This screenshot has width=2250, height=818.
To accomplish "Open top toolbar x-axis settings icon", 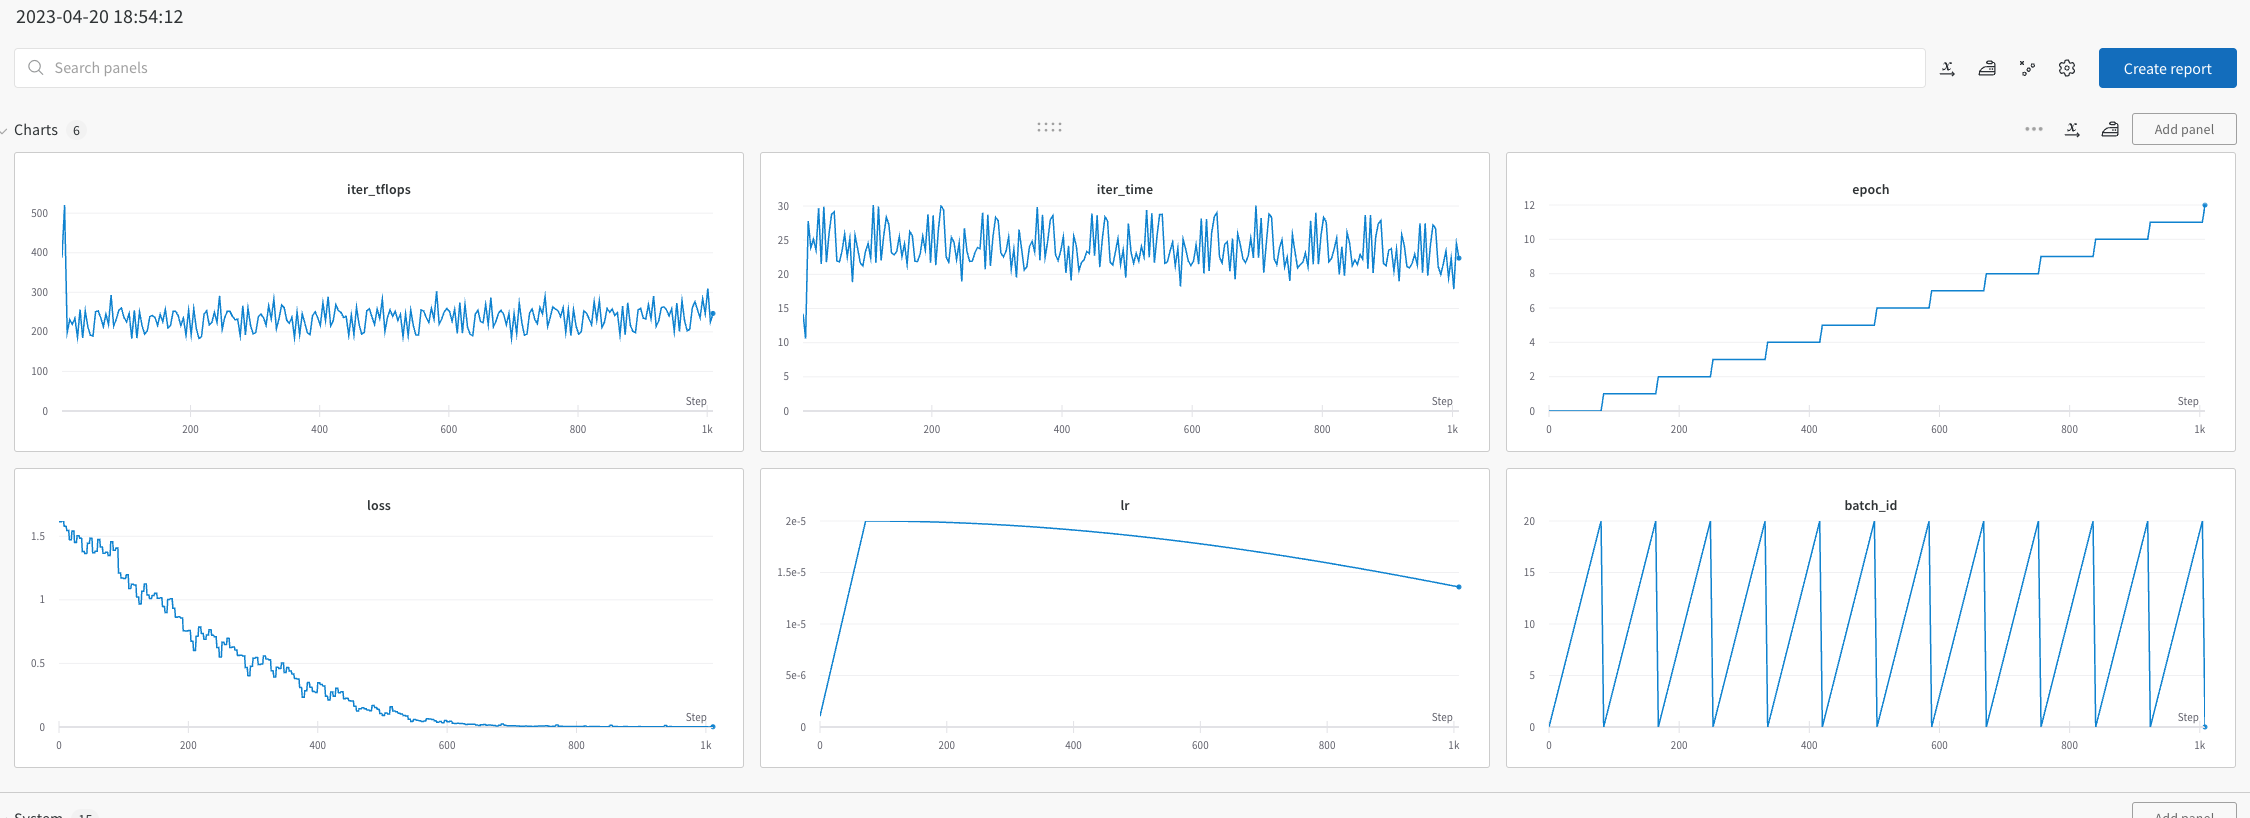I will tap(1947, 68).
